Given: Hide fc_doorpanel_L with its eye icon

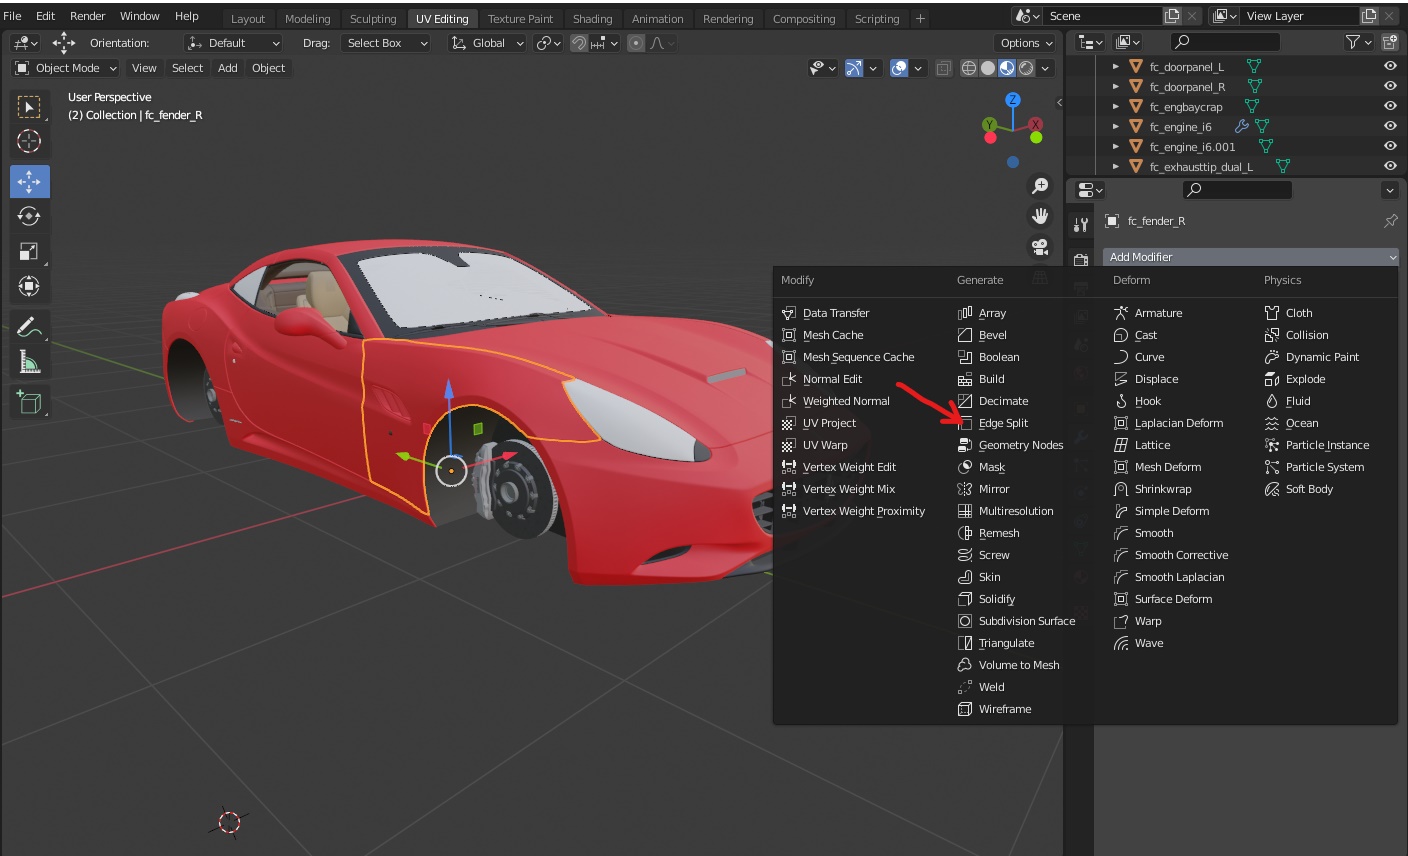Looking at the screenshot, I should [x=1389, y=66].
